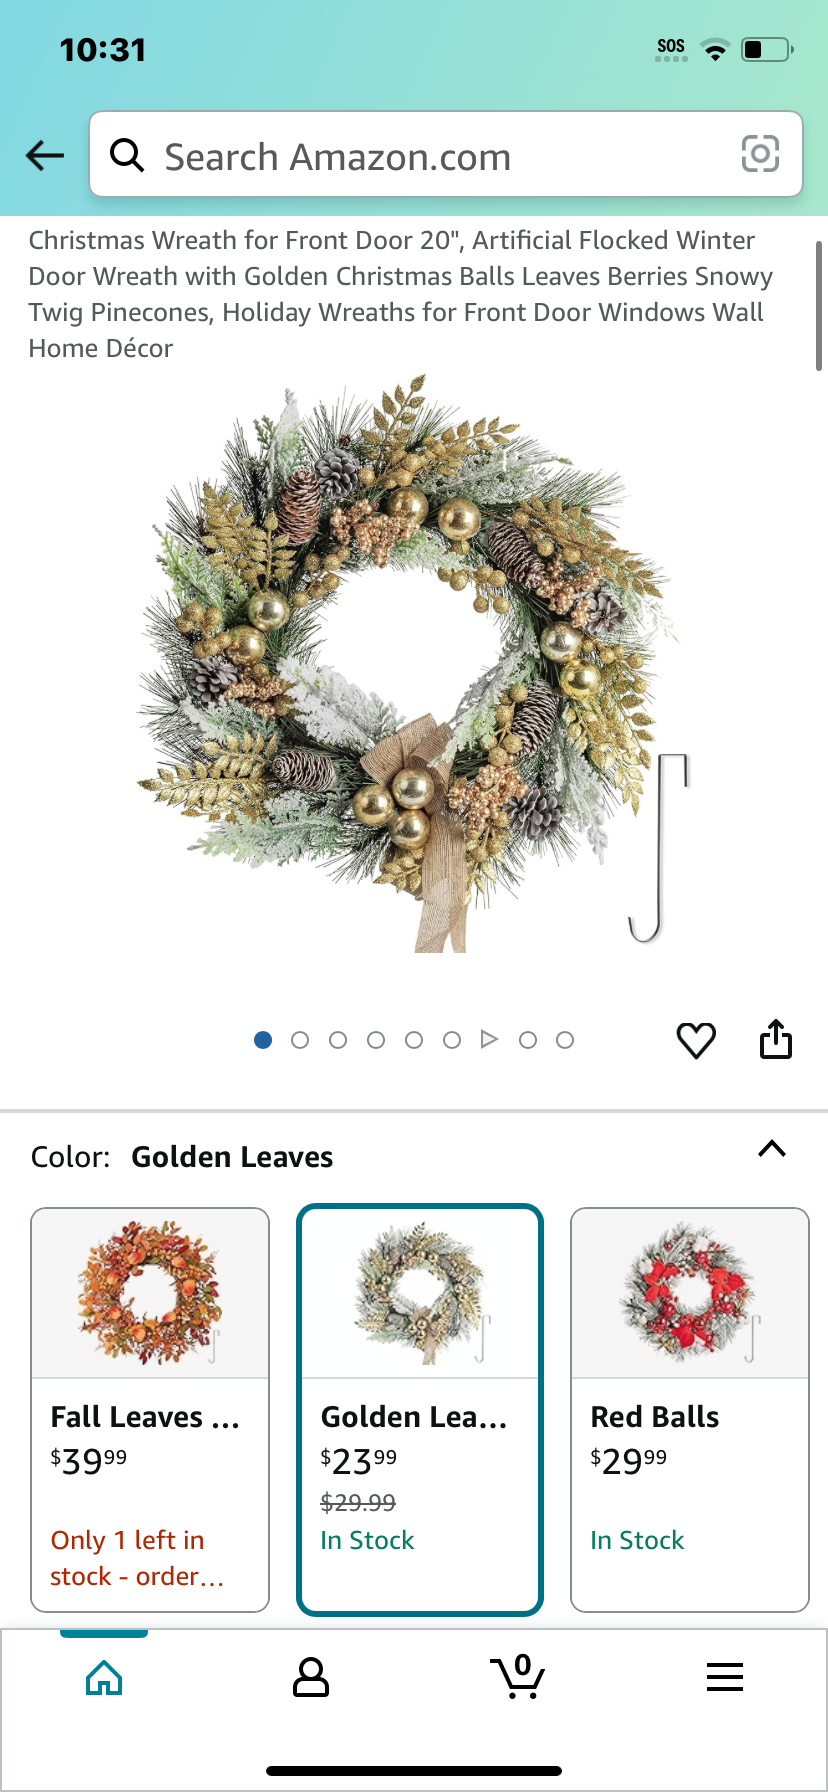The image size is (828, 1792).
Task: Open camera search via lens icon
Action: click(760, 154)
